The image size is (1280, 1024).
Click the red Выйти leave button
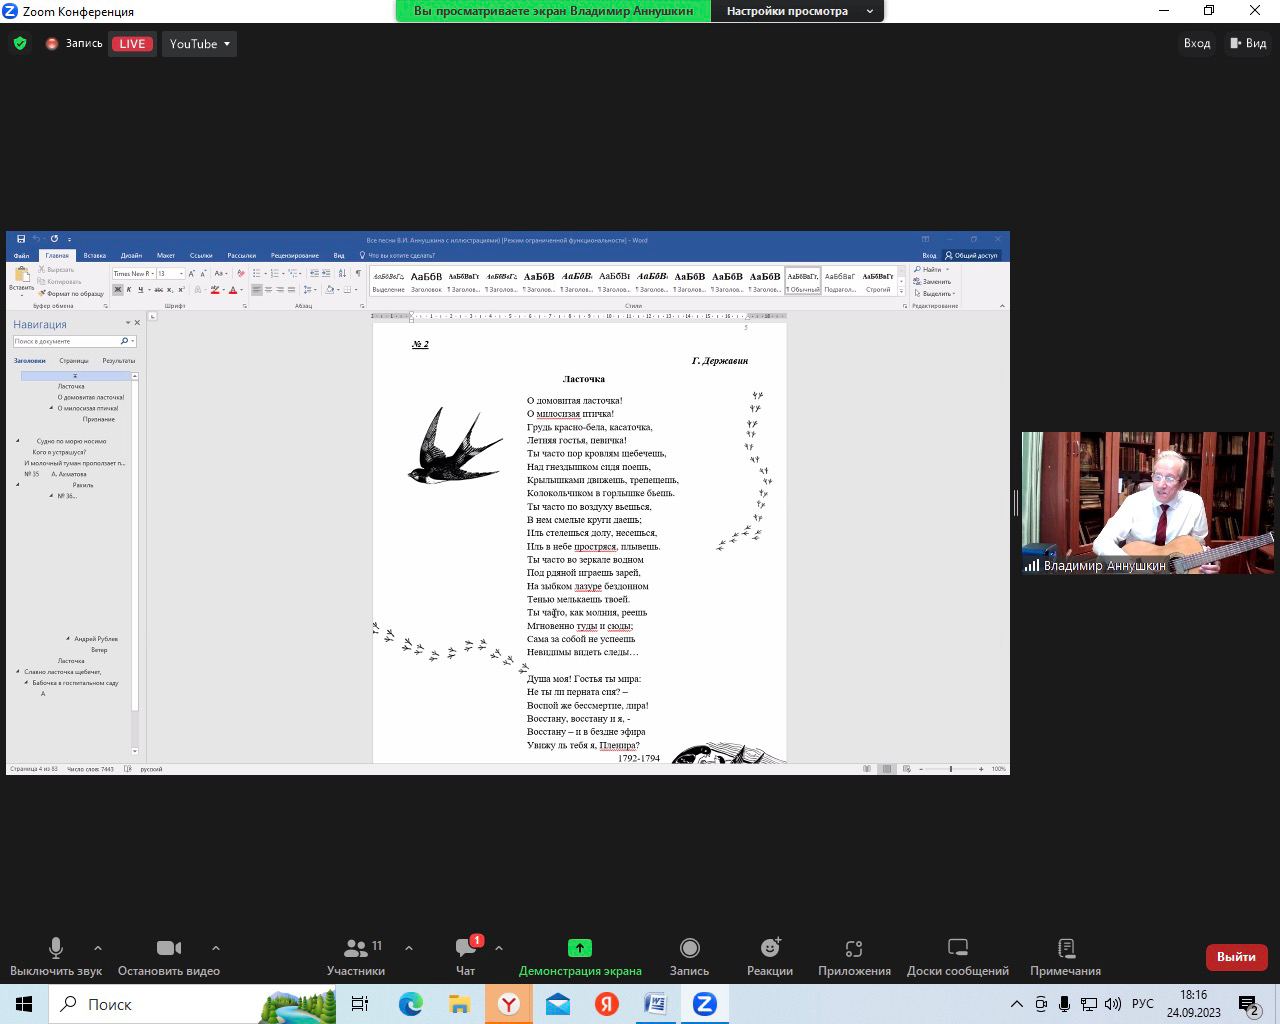[x=1236, y=956]
